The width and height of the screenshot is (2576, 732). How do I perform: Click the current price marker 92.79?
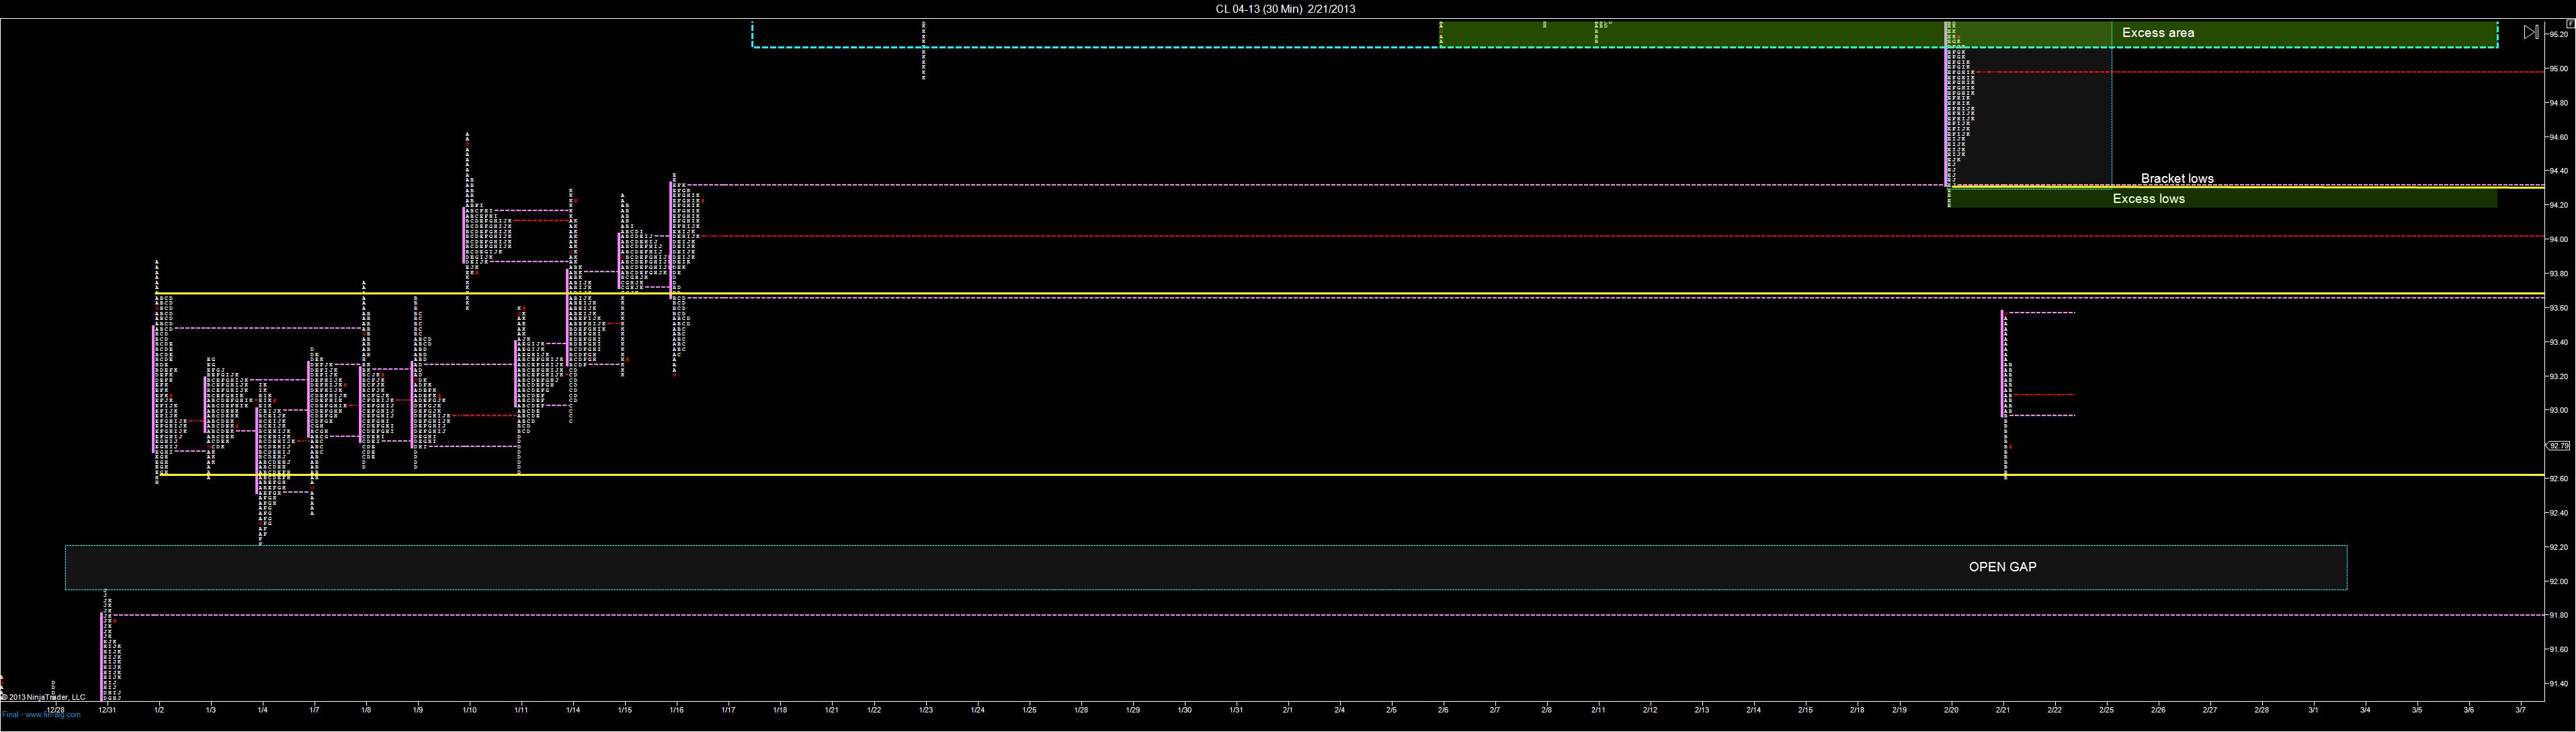pos(2559,446)
